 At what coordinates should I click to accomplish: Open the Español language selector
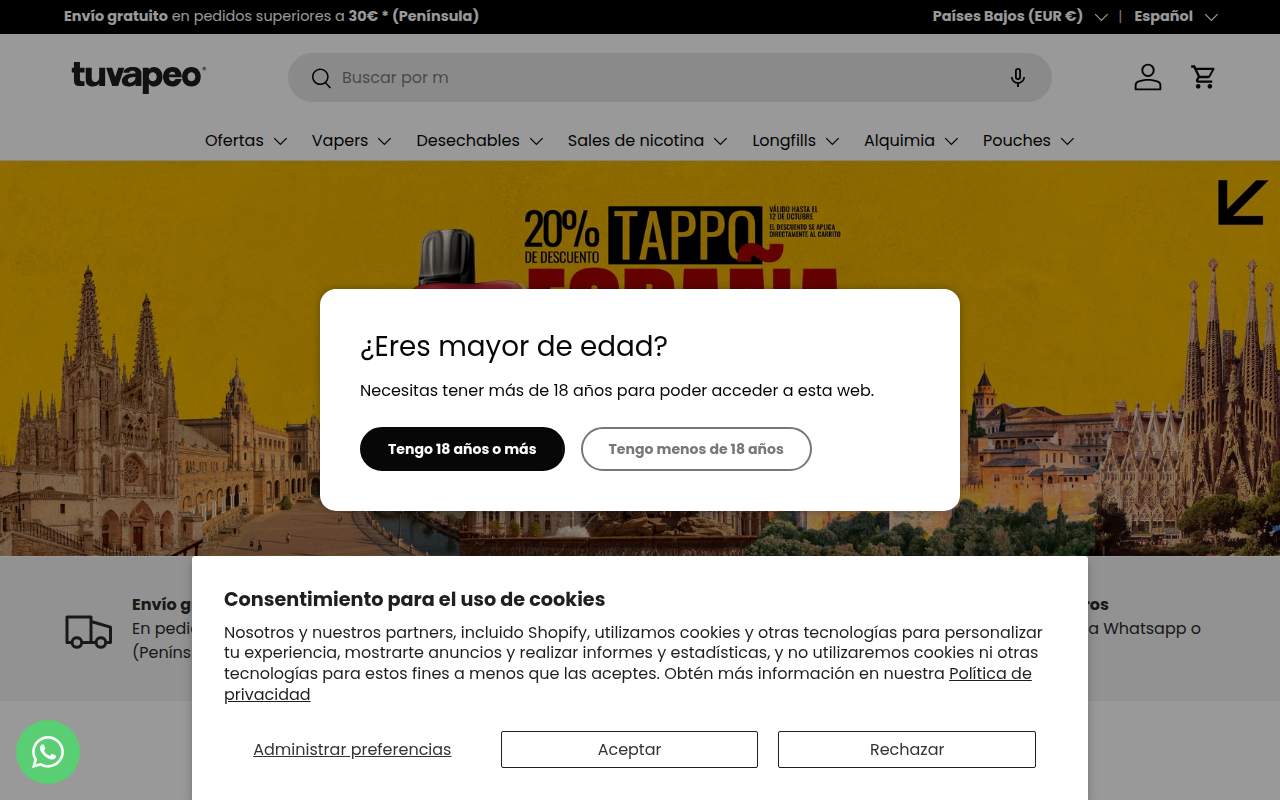click(x=1176, y=16)
